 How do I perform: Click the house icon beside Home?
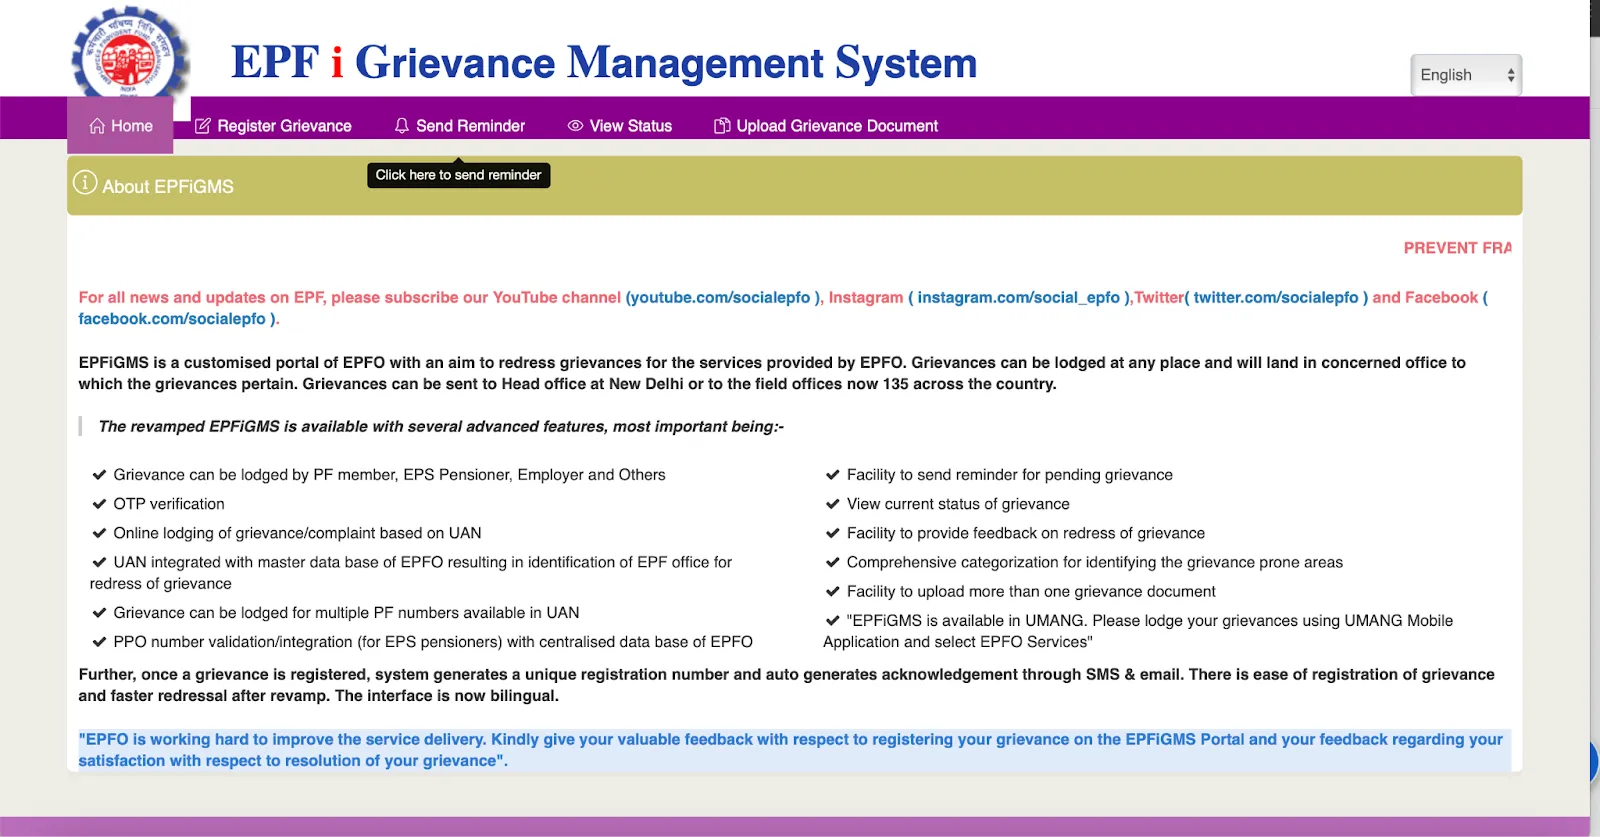click(97, 126)
